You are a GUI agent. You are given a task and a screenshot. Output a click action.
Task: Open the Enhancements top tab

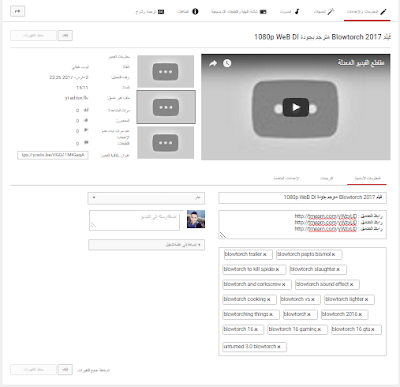[x=324, y=12]
